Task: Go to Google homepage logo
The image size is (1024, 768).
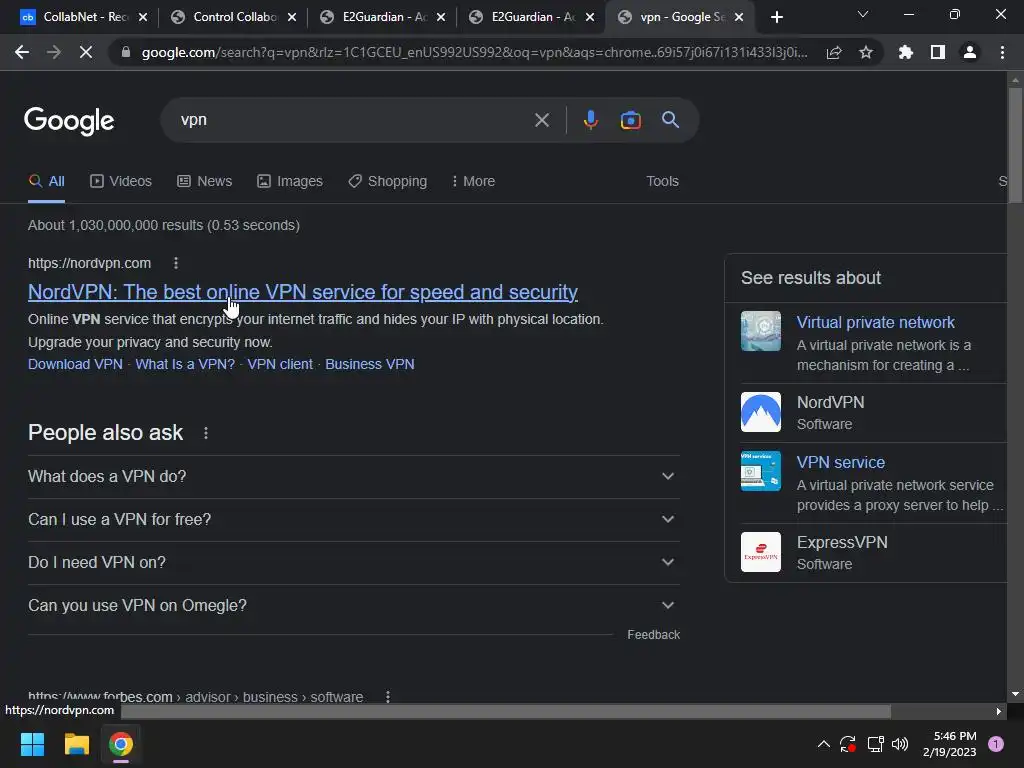Action: click(x=69, y=120)
